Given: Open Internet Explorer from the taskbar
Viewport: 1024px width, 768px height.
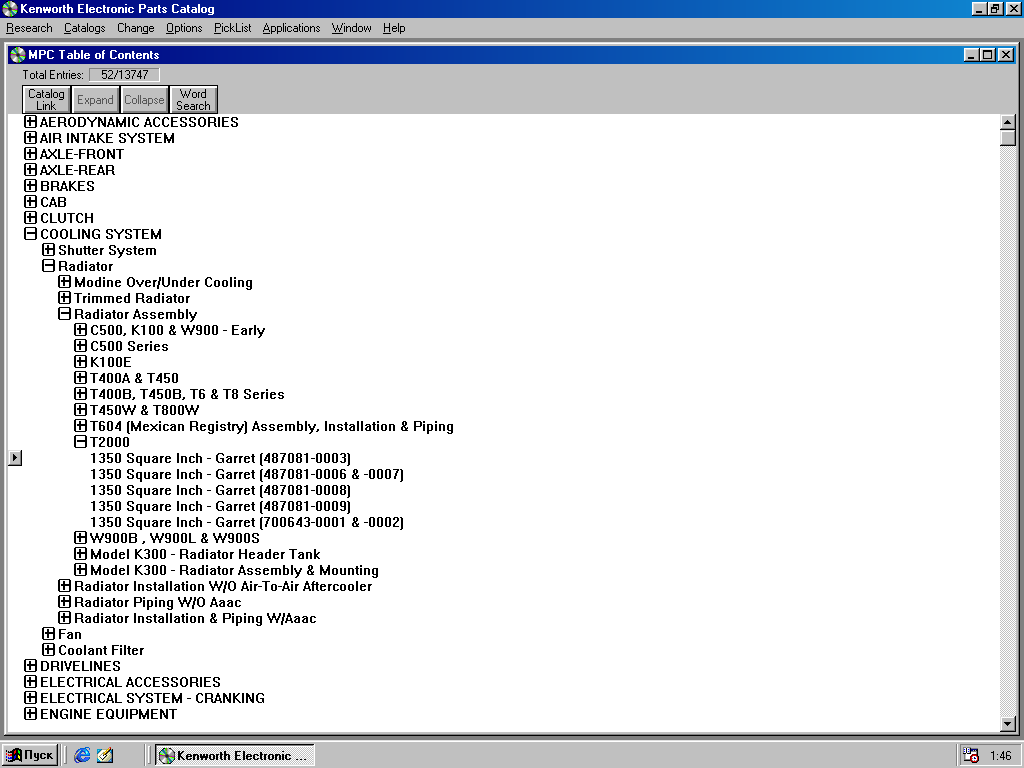Looking at the screenshot, I should (x=82, y=755).
